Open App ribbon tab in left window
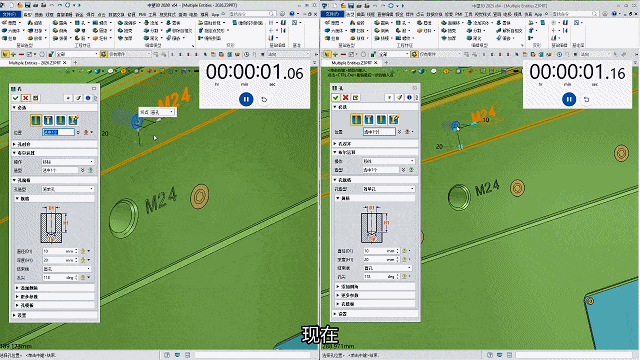 (216, 14)
